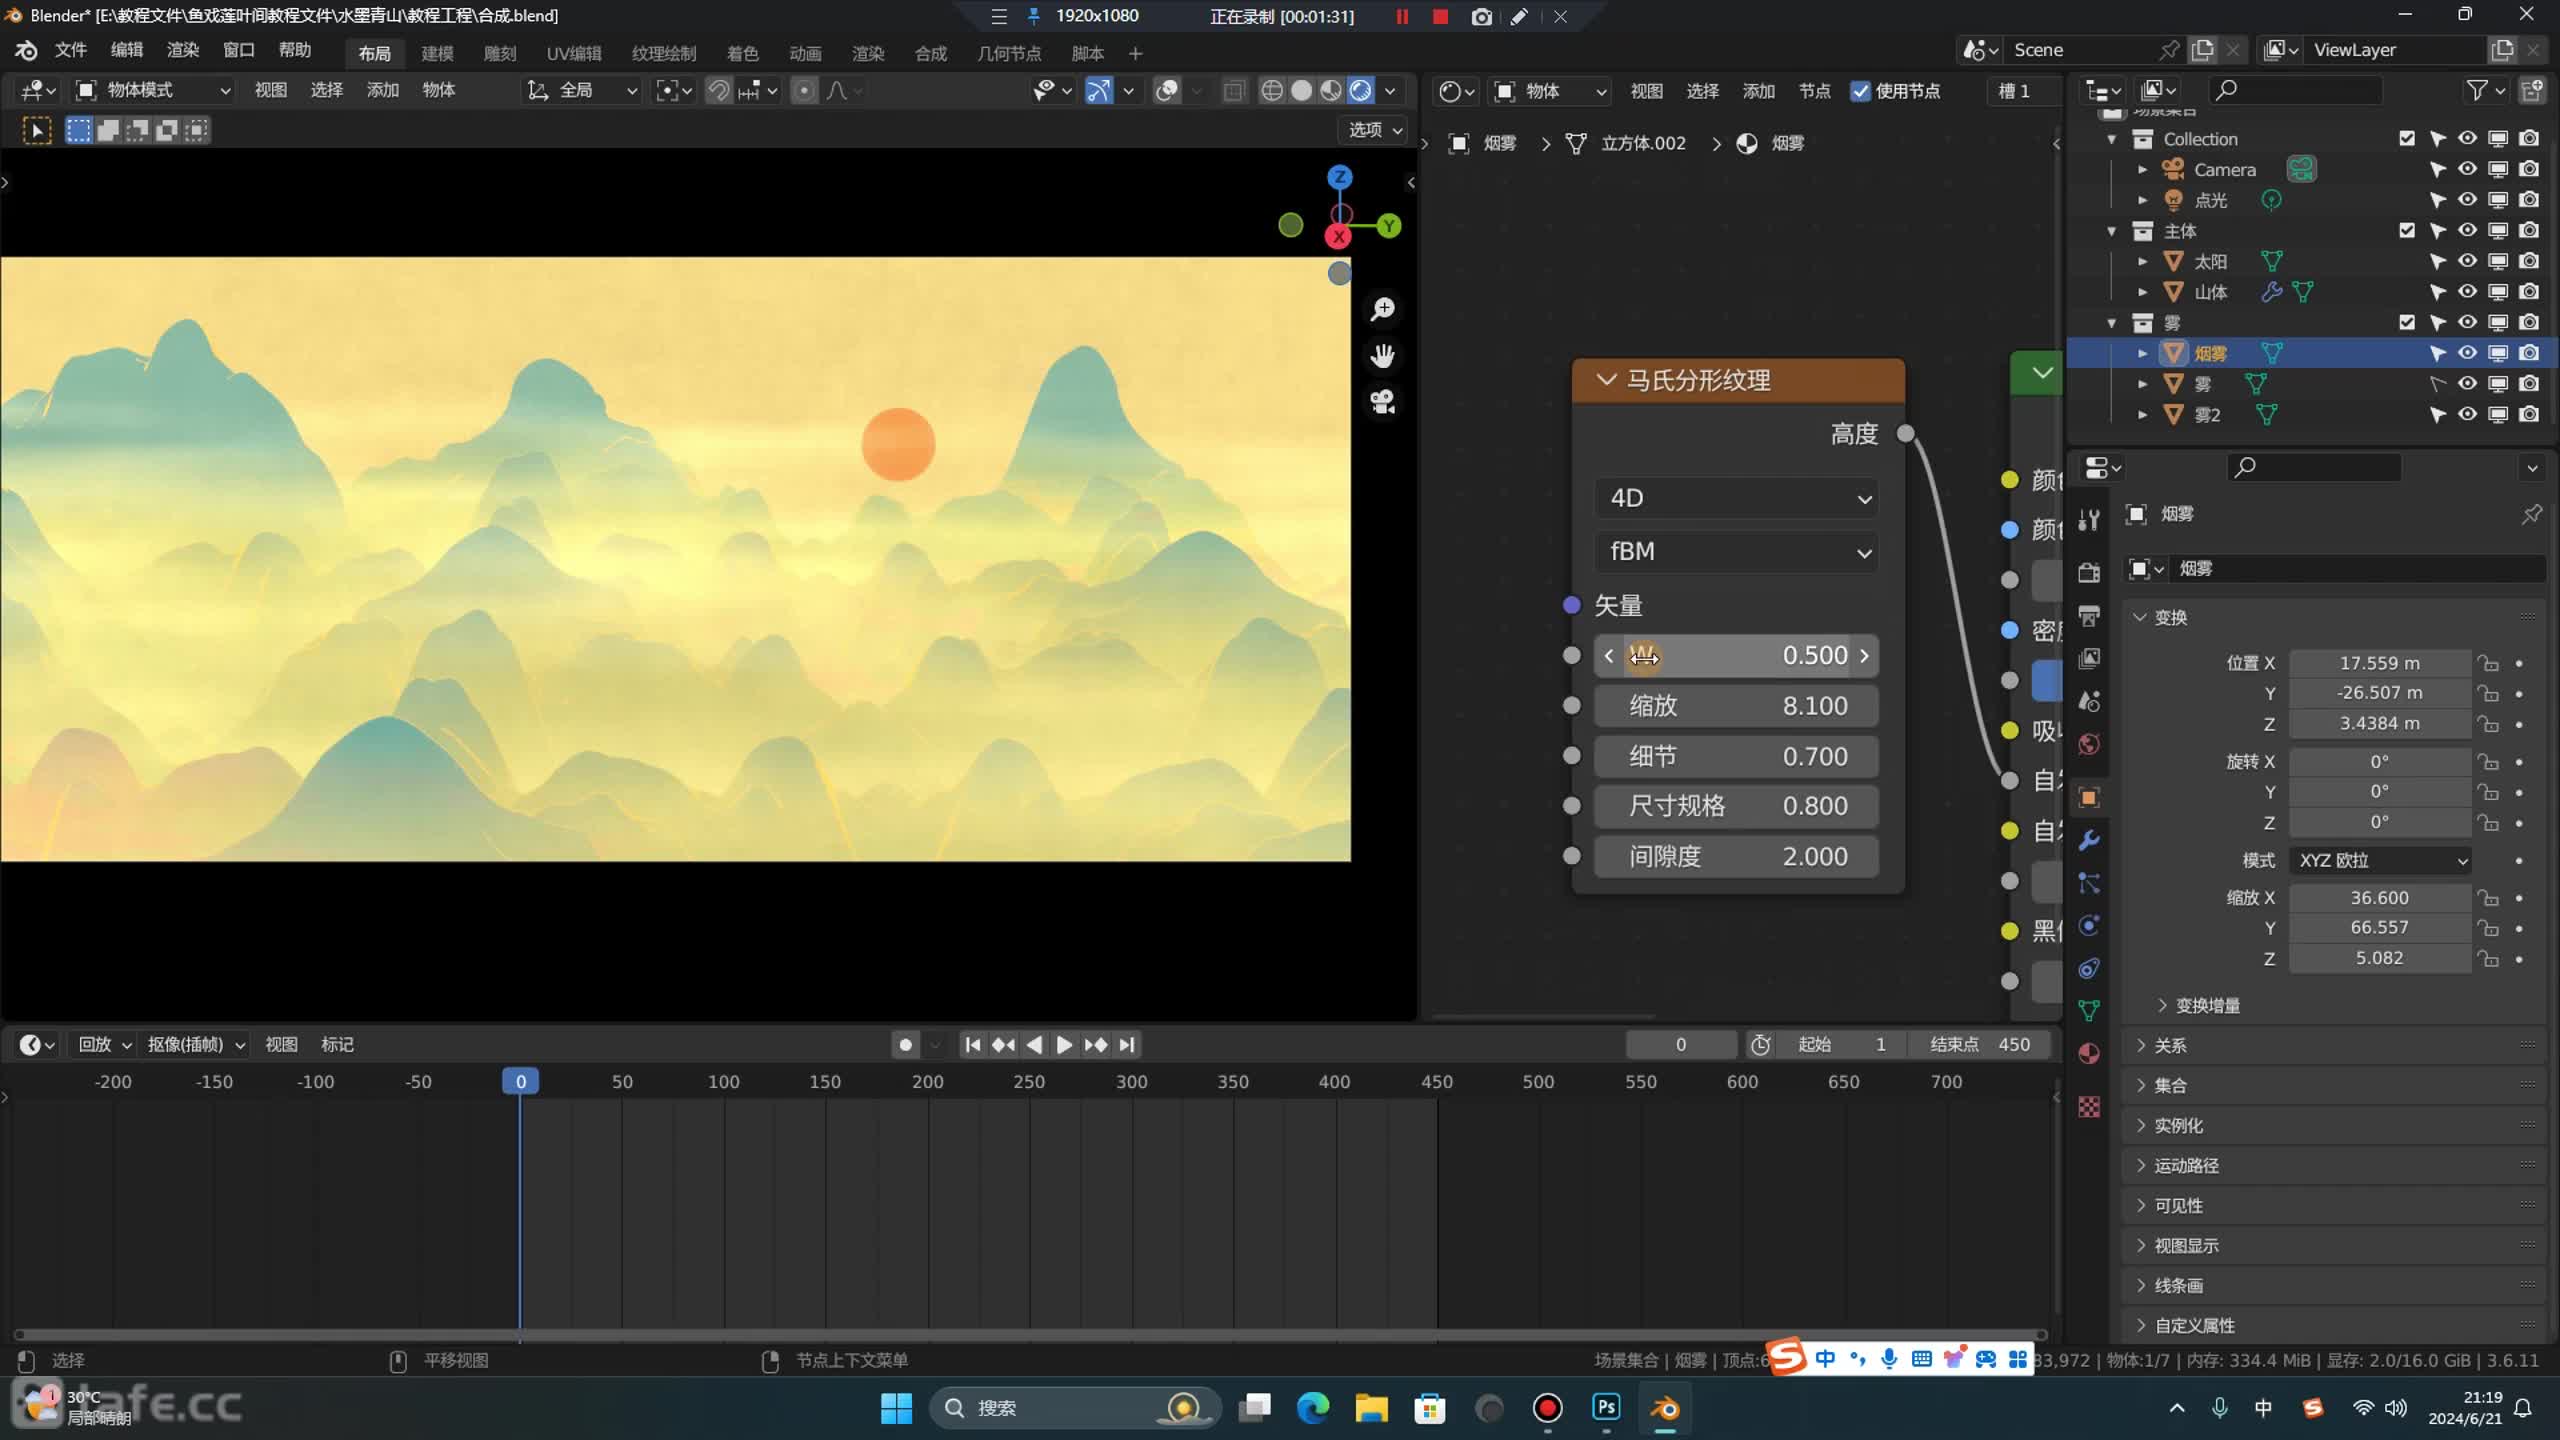This screenshot has width=2560, height=1440.
Task: Open the fBM type dropdown
Action: click(1737, 552)
